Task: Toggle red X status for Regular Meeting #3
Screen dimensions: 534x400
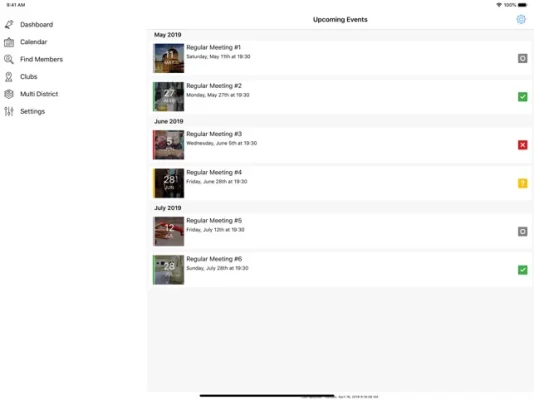Action: 522,145
